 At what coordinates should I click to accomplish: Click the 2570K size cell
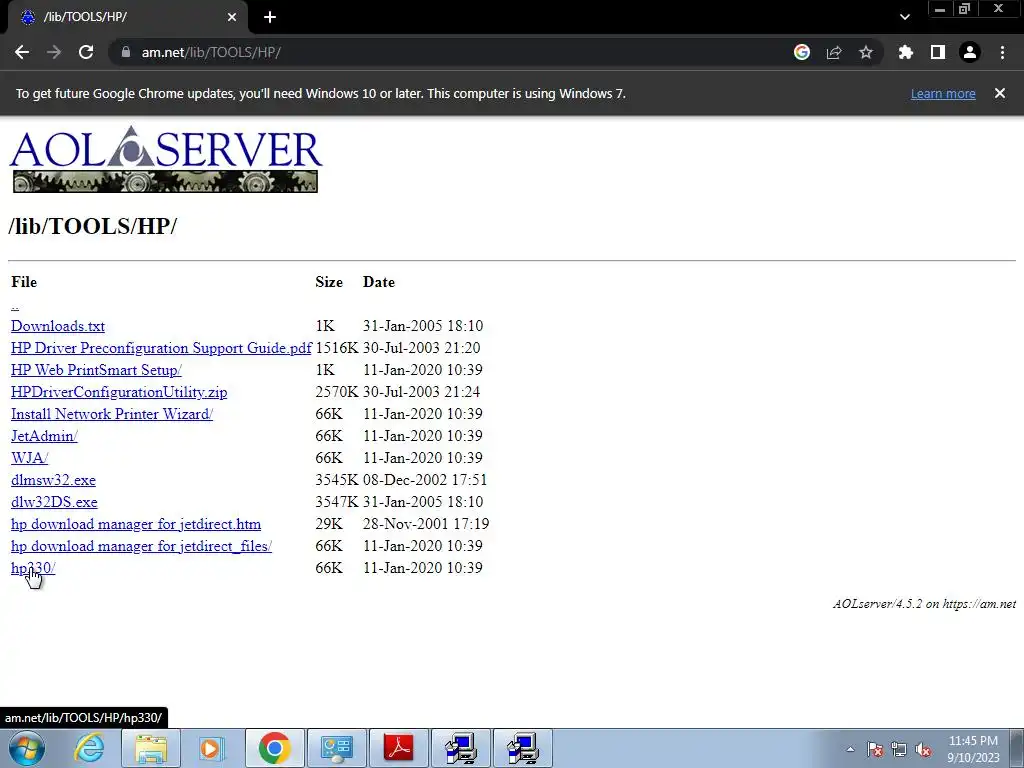point(336,392)
